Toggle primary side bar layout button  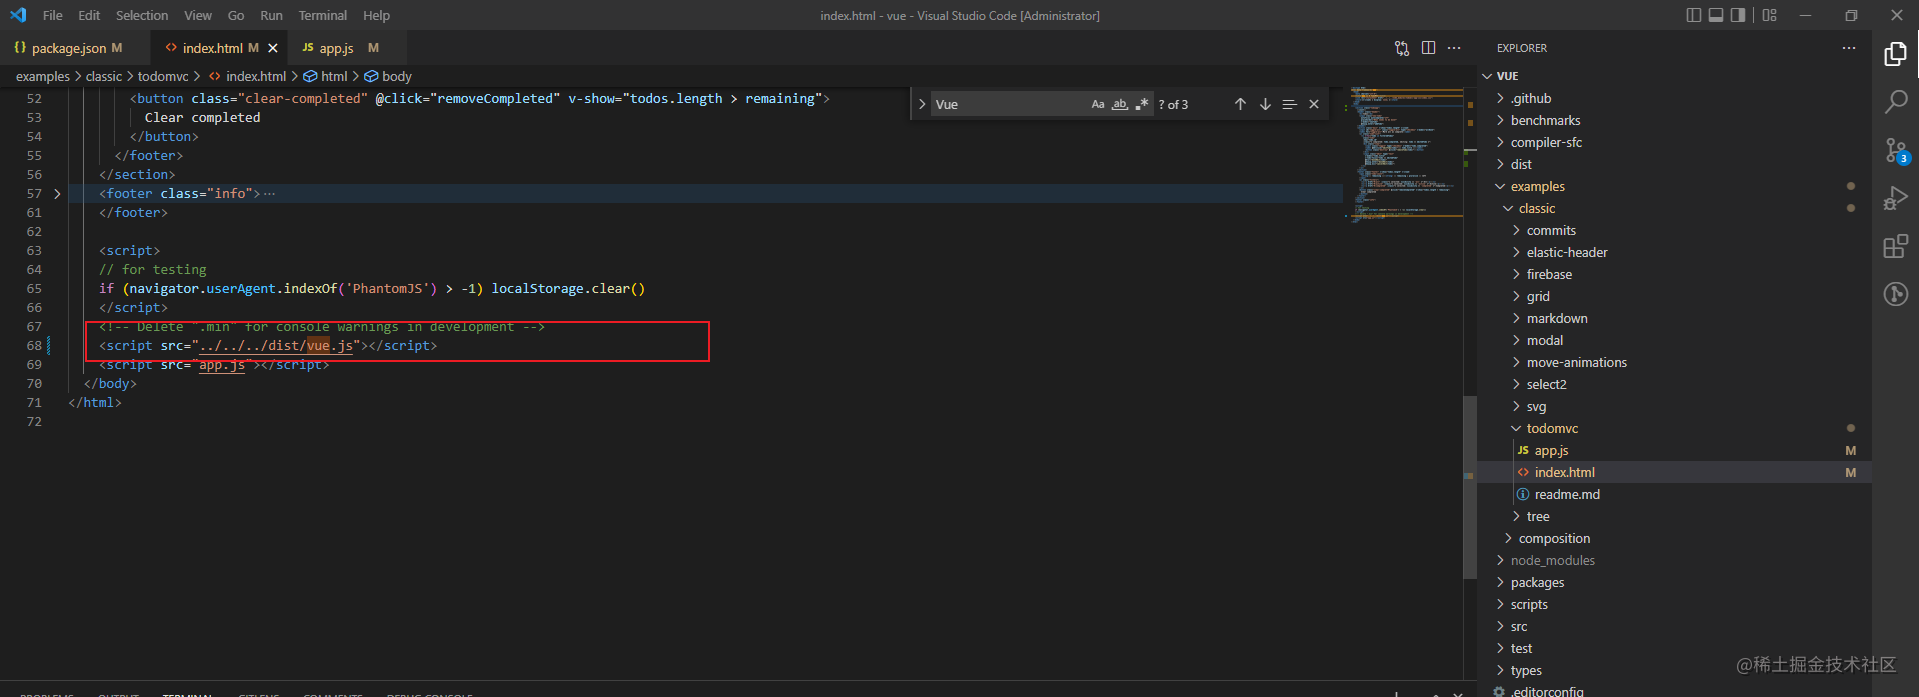tap(1693, 15)
